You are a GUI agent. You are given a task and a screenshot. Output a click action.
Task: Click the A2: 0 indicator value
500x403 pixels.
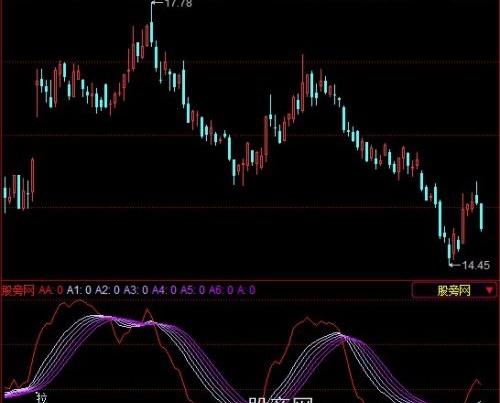coord(107,290)
